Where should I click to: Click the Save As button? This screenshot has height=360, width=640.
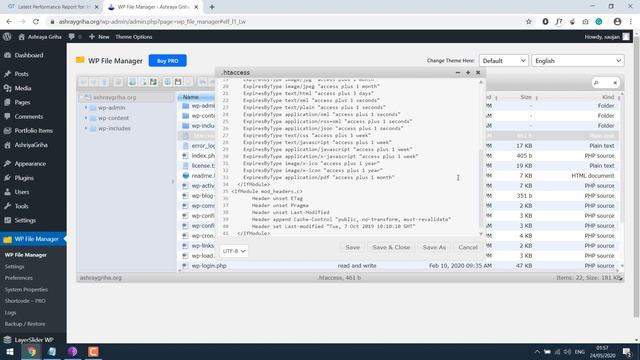click(x=434, y=247)
